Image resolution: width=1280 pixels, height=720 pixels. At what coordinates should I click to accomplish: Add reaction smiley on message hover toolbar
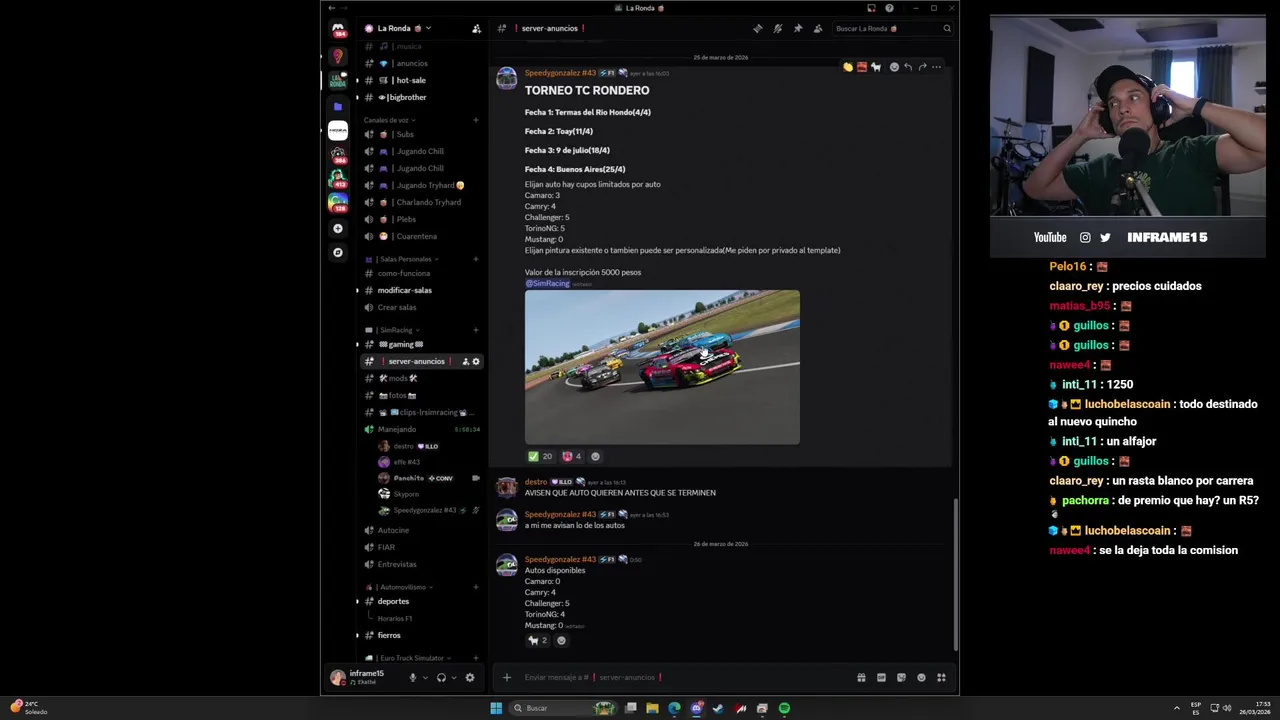click(x=894, y=67)
